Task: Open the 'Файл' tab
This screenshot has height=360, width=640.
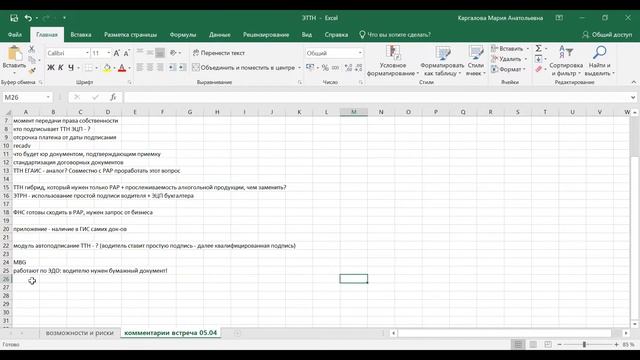Action: (x=15, y=35)
